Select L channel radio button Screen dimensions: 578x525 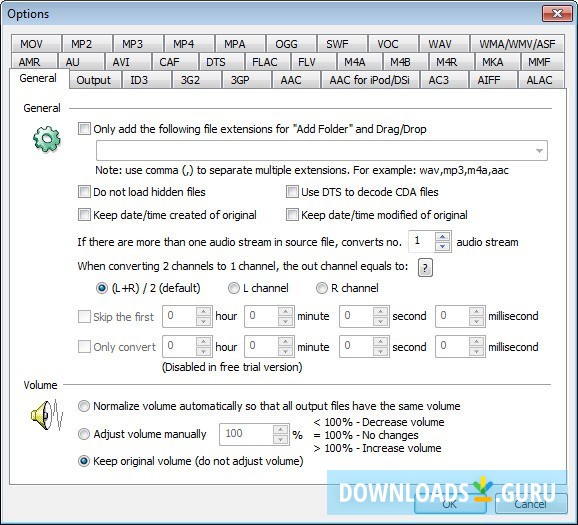pos(234,288)
